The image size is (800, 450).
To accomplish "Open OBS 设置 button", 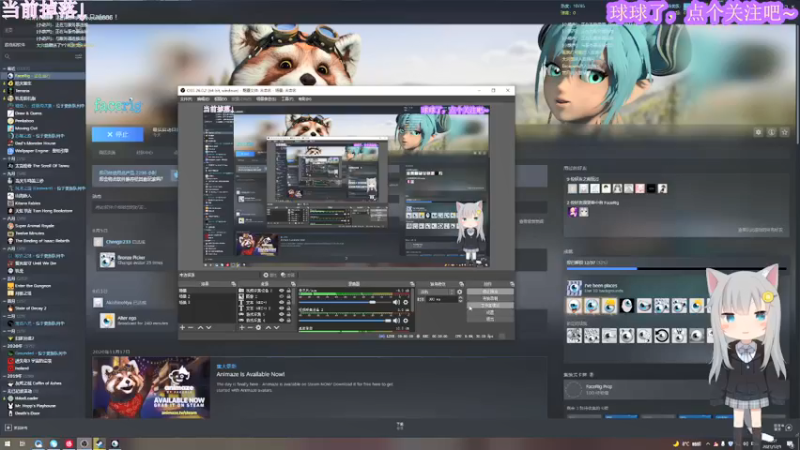I will click(490, 312).
